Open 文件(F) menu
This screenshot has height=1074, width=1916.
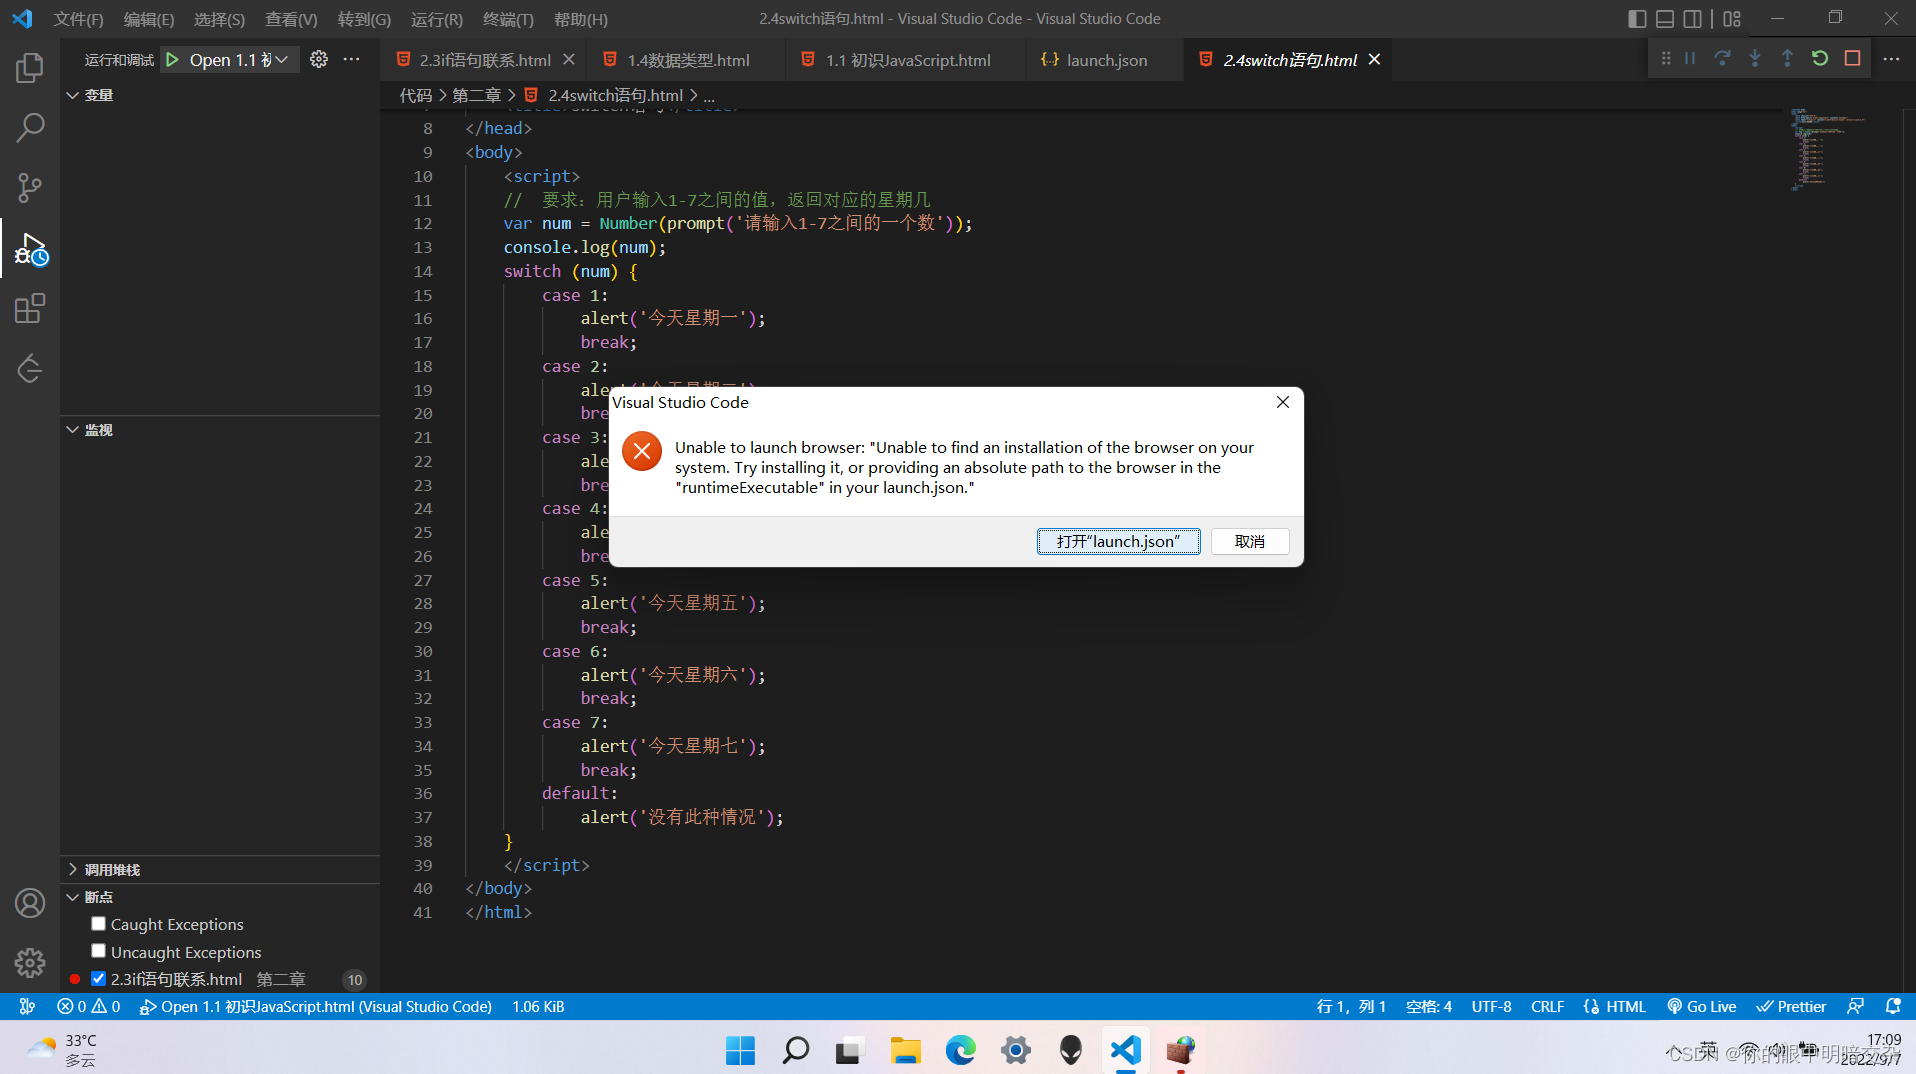pos(78,19)
